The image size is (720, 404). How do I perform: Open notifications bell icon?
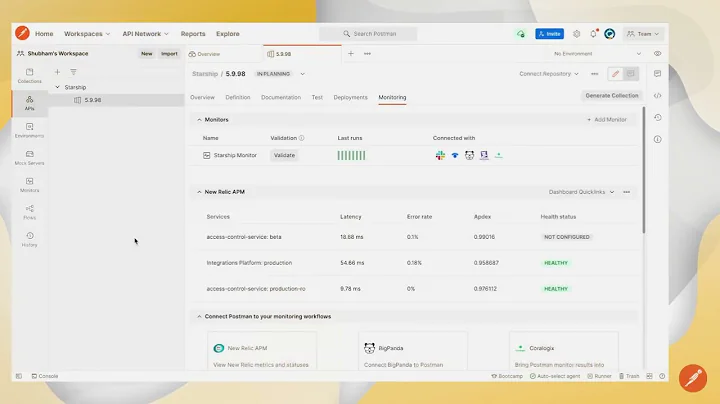[593, 34]
